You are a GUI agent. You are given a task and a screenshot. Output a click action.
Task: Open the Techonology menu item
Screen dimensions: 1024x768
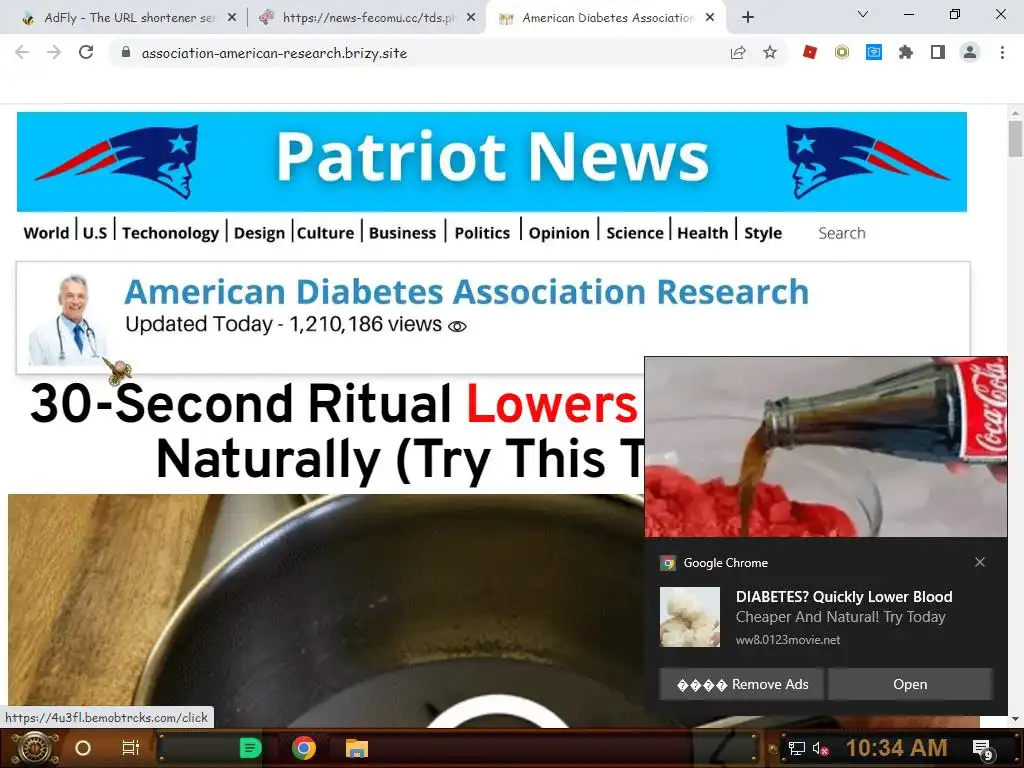(x=170, y=233)
